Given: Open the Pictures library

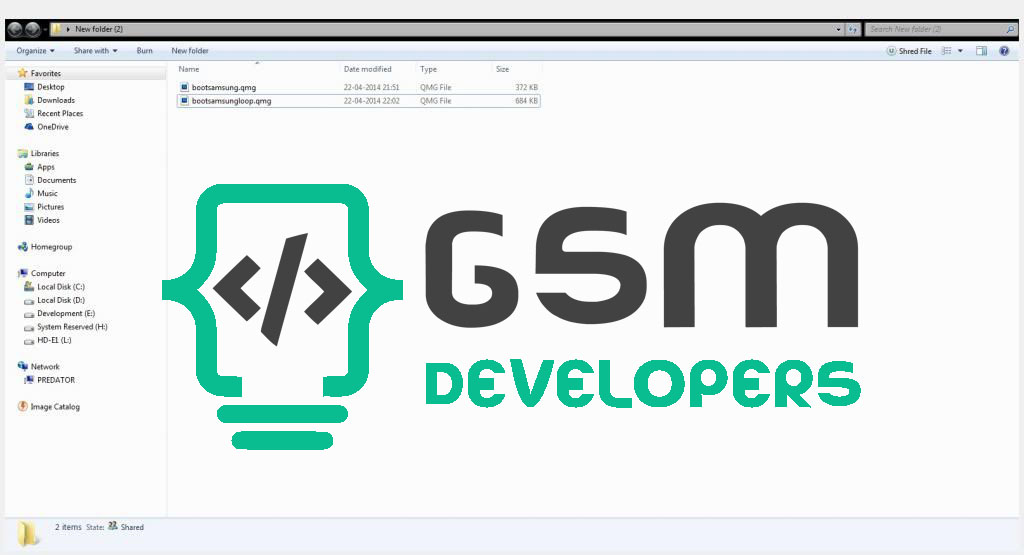Looking at the screenshot, I should pos(50,207).
